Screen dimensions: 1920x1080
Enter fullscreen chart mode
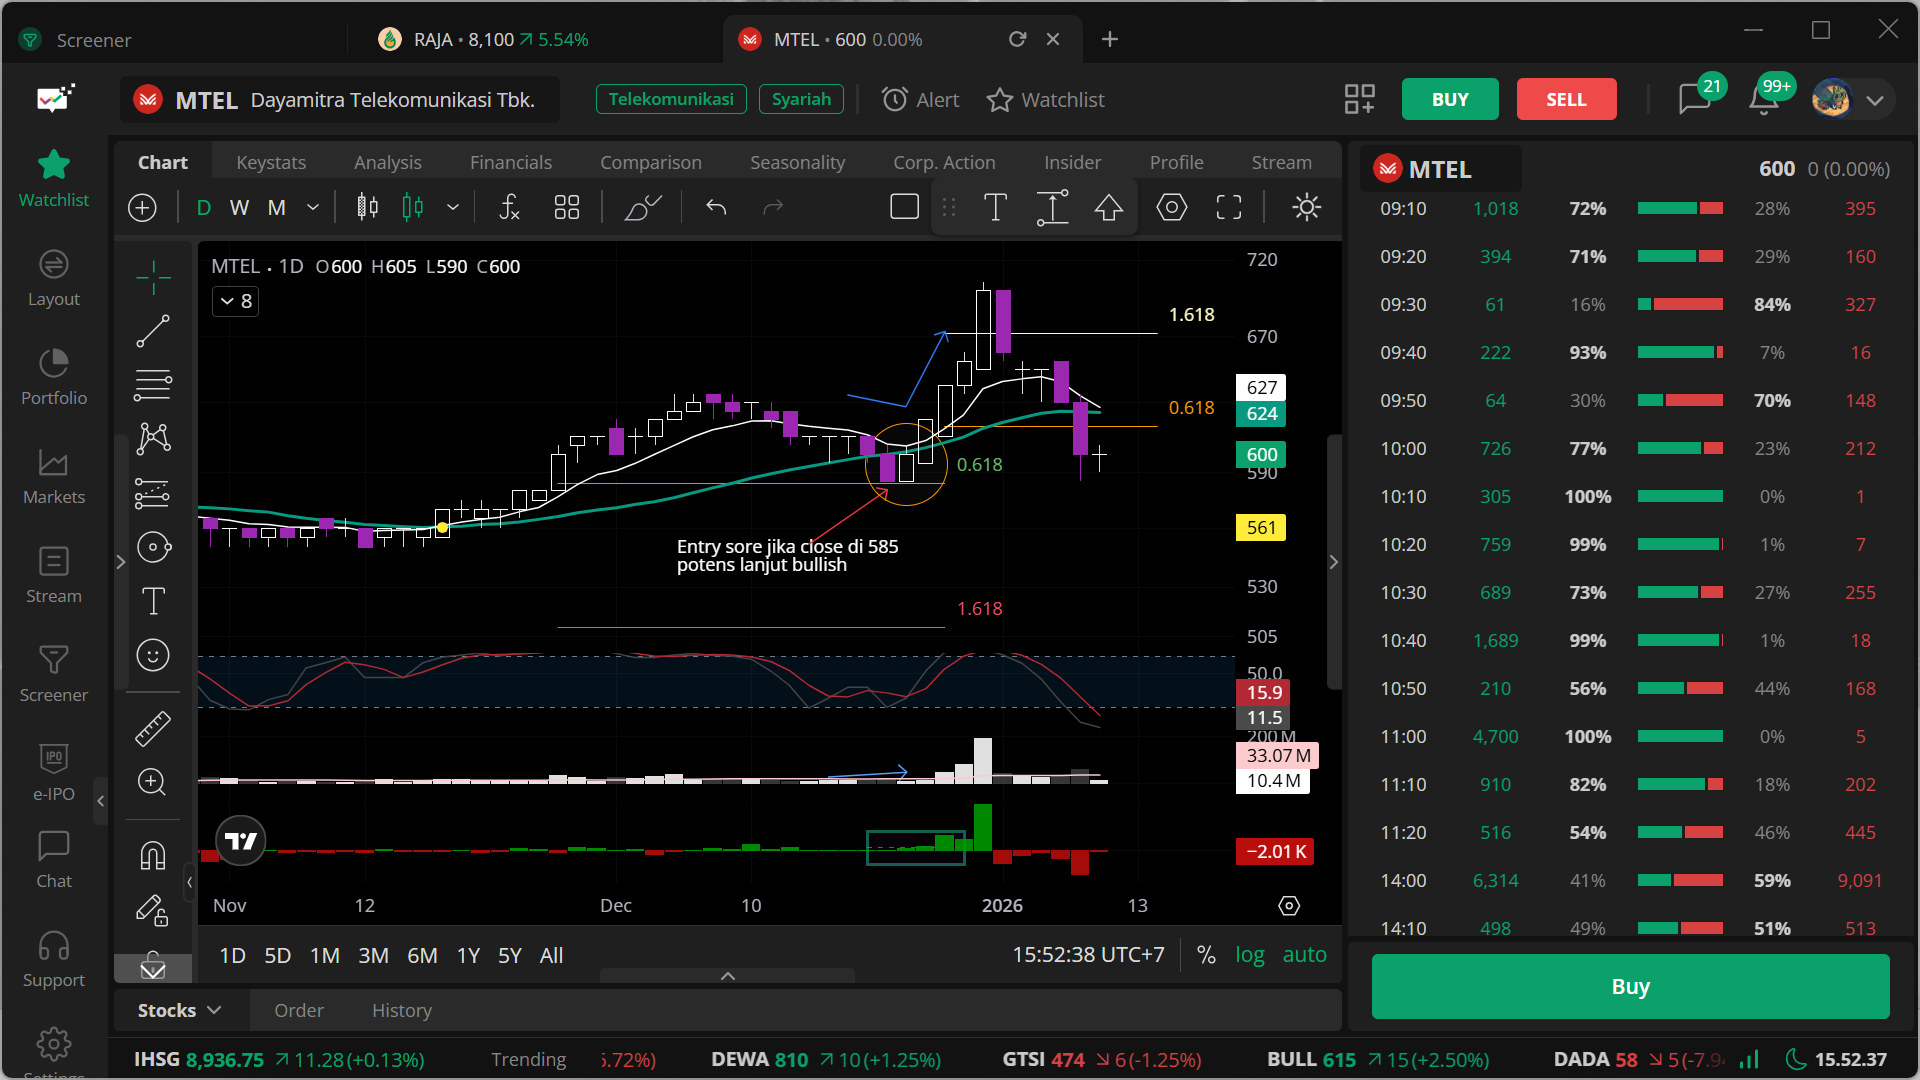(x=1229, y=207)
